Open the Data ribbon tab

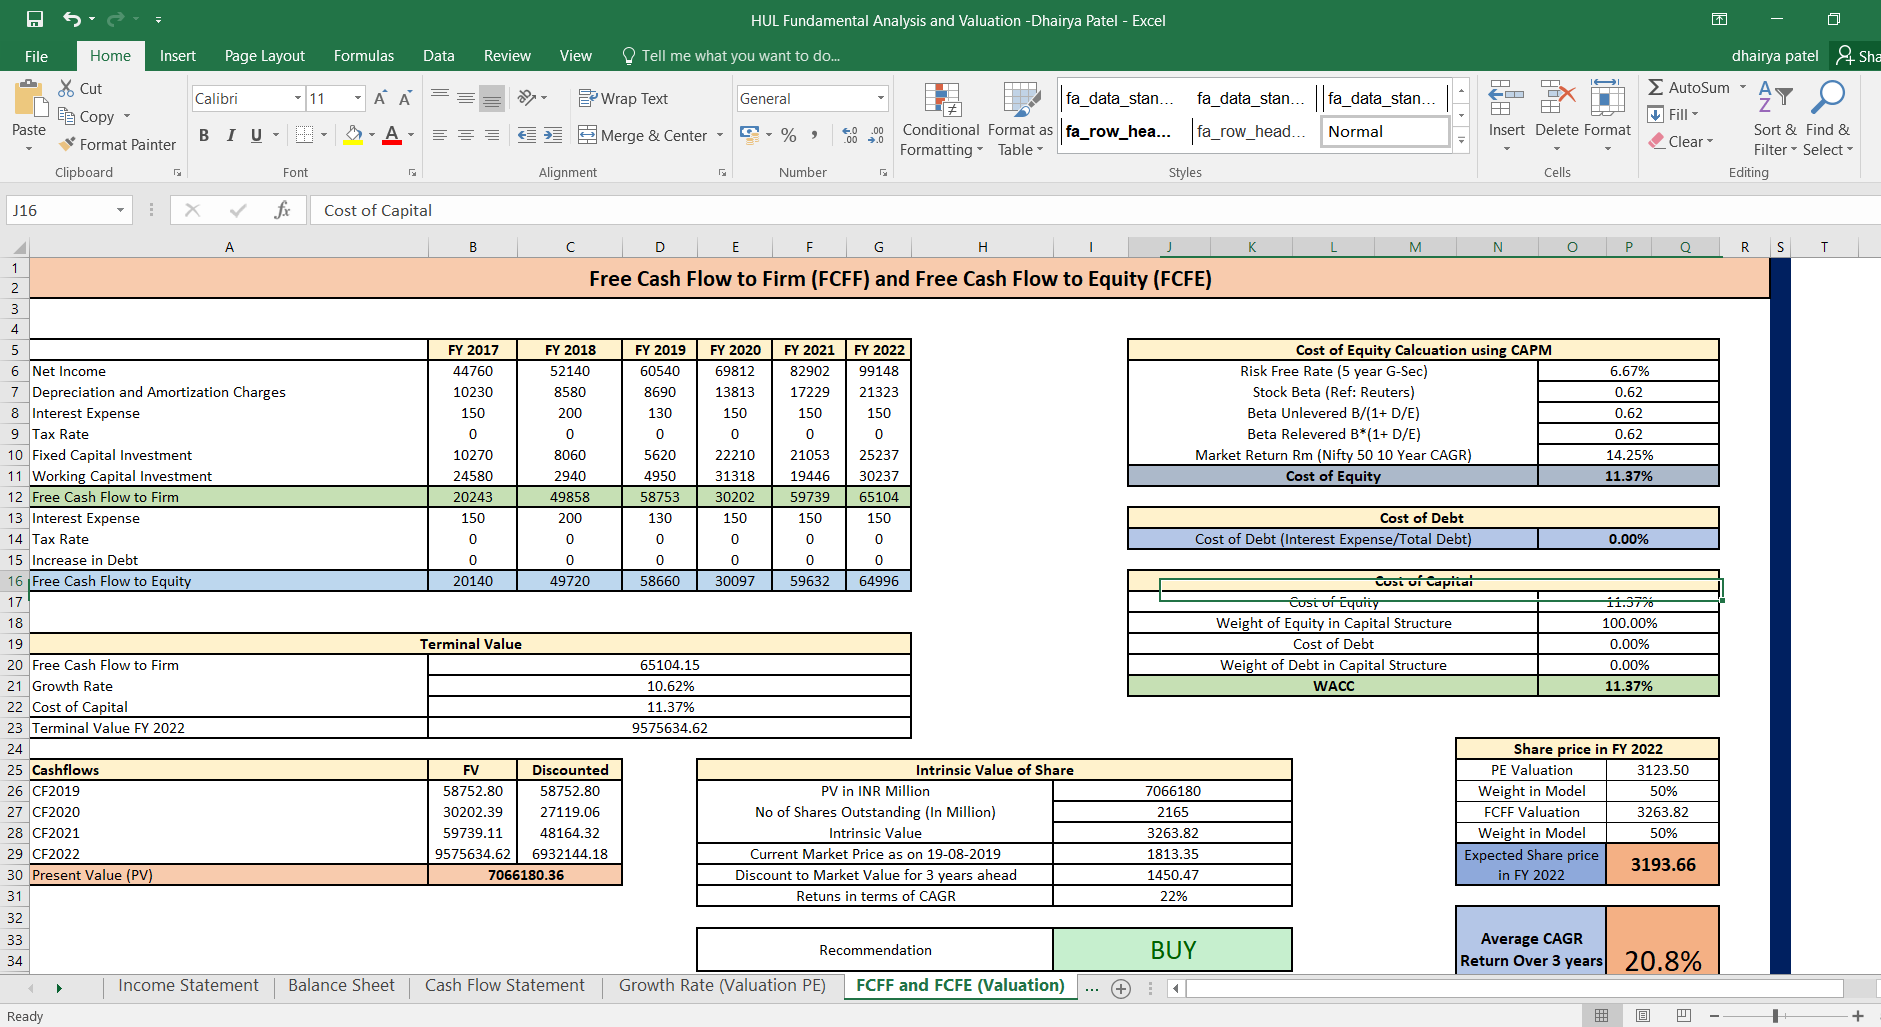(x=439, y=56)
